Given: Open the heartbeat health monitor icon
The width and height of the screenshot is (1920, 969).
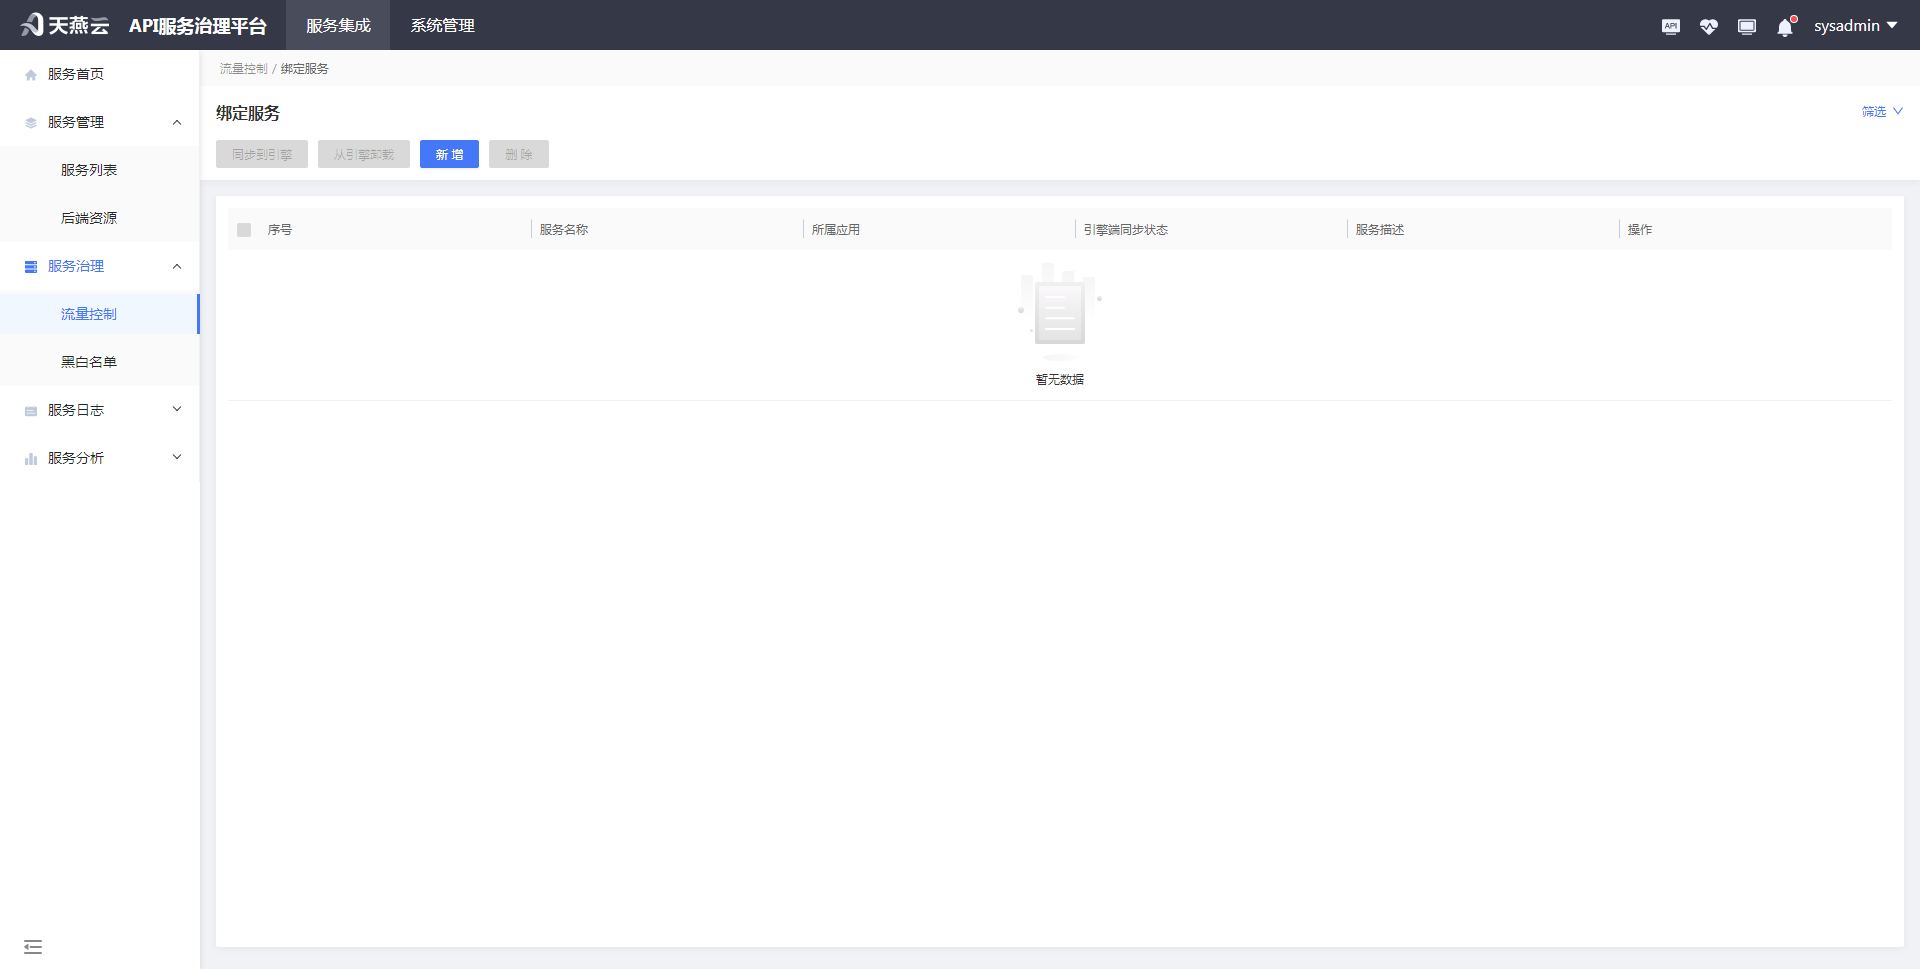Looking at the screenshot, I should [x=1708, y=26].
